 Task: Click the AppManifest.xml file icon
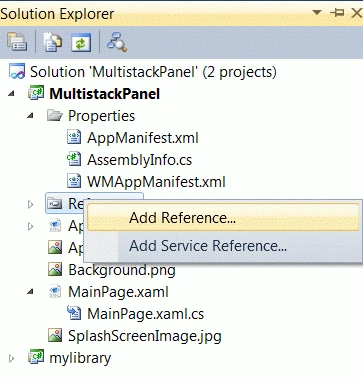click(74, 137)
